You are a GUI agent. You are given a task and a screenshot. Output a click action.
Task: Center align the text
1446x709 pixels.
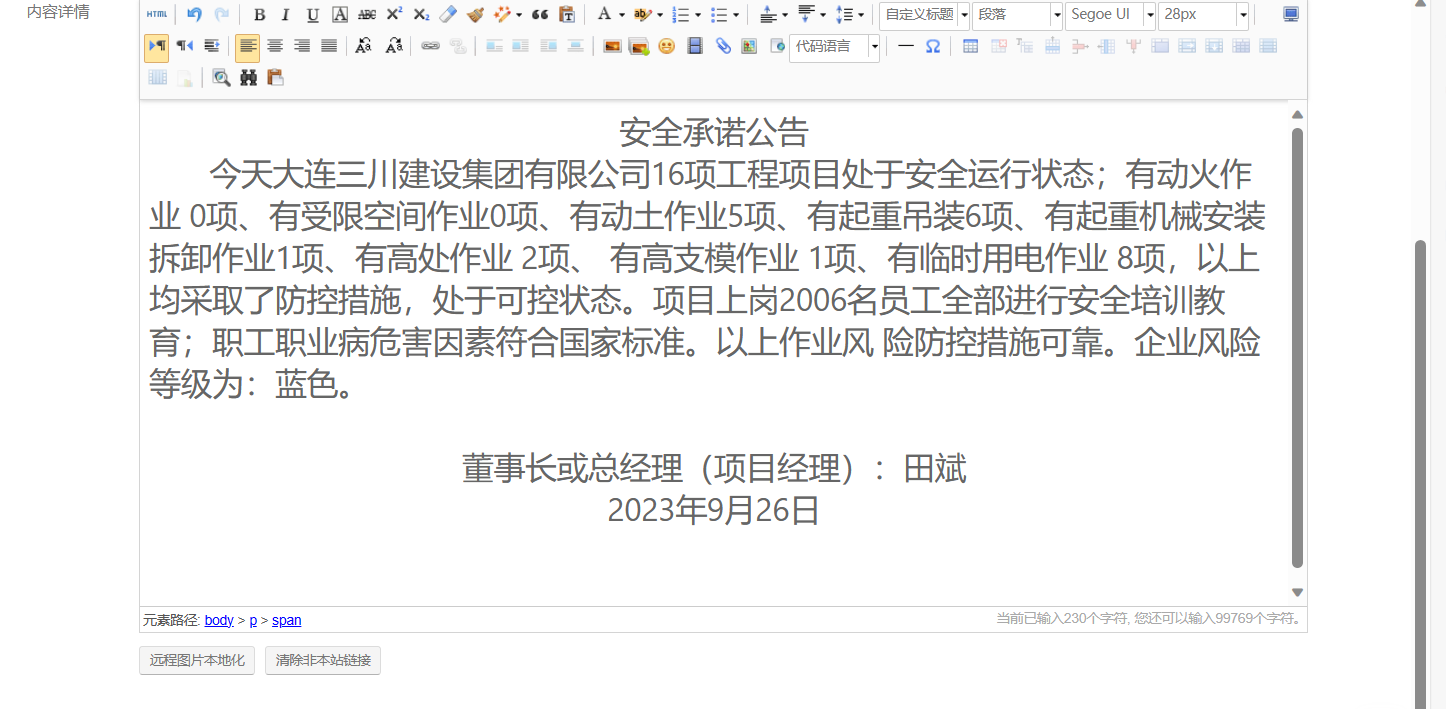click(274, 46)
